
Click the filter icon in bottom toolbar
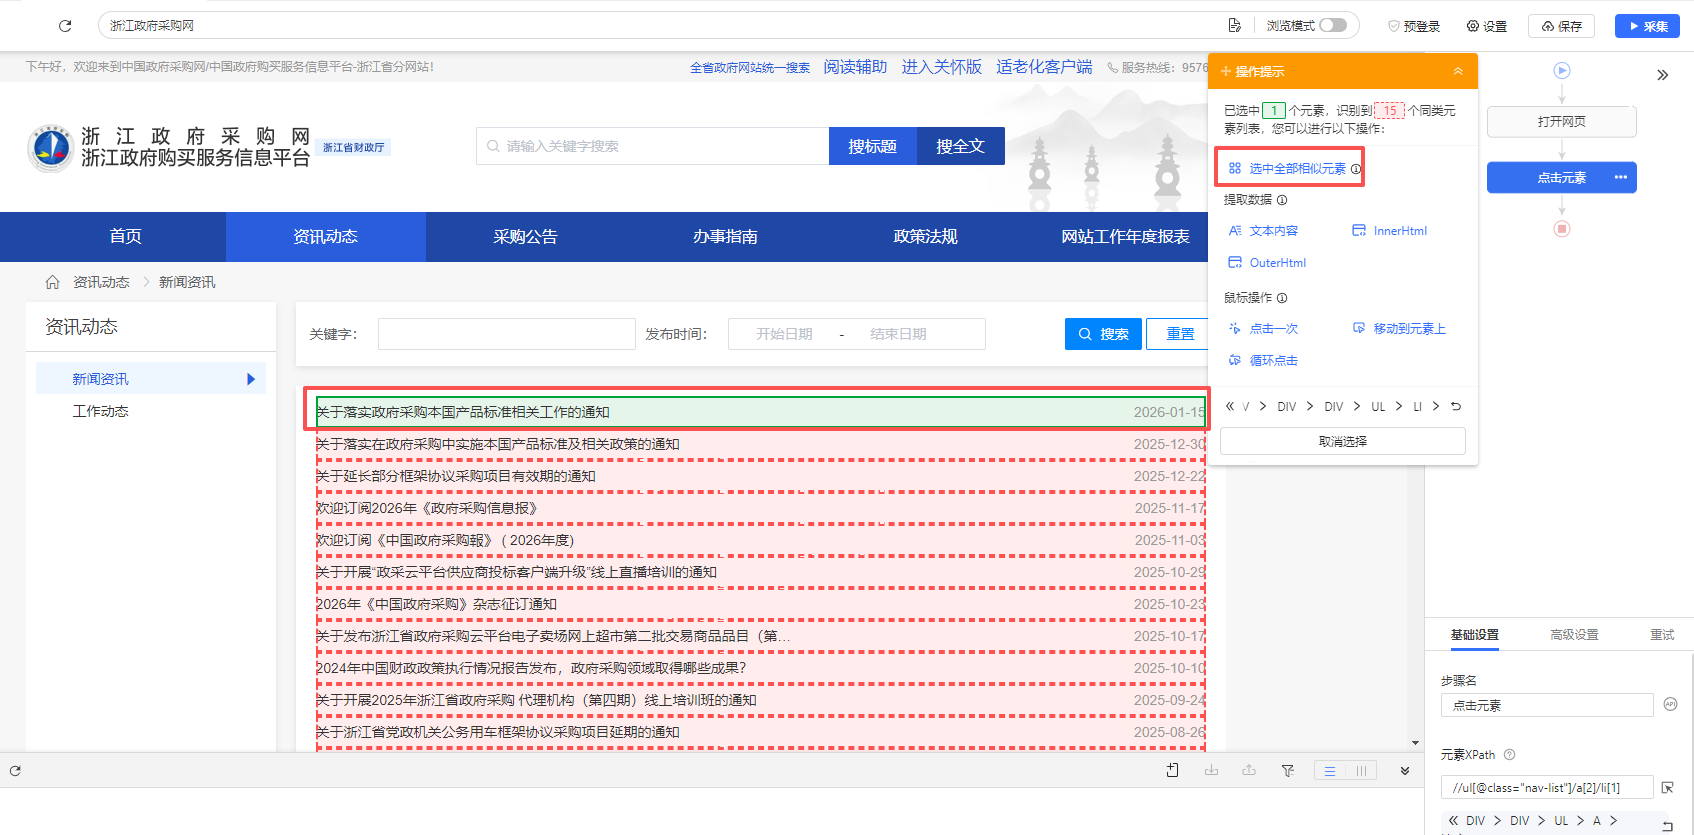(x=1288, y=770)
